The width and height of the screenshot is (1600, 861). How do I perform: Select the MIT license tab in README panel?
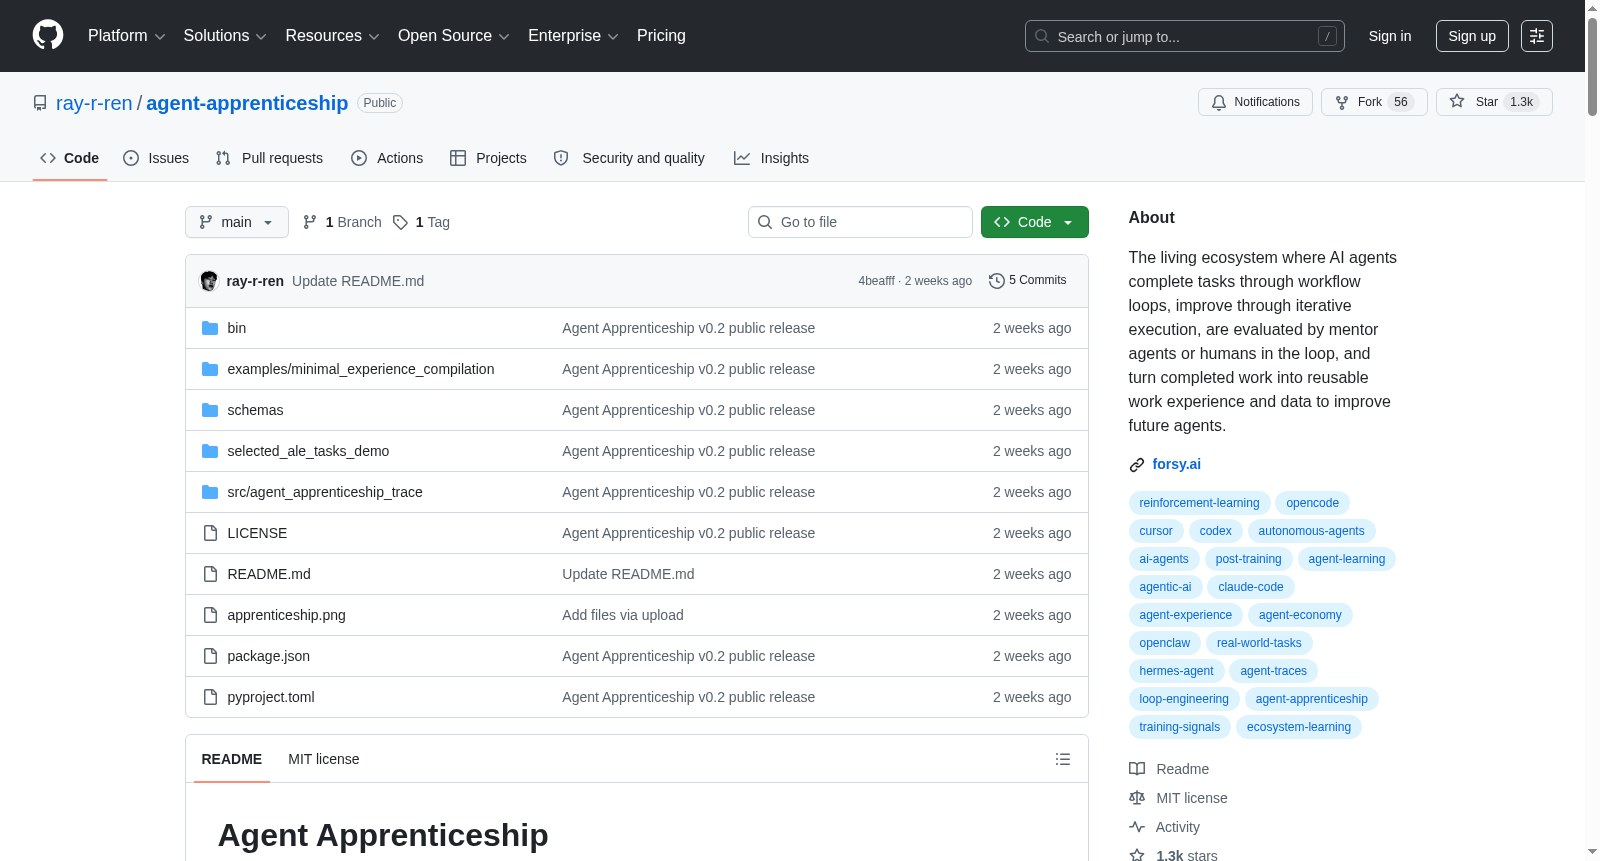(x=323, y=759)
